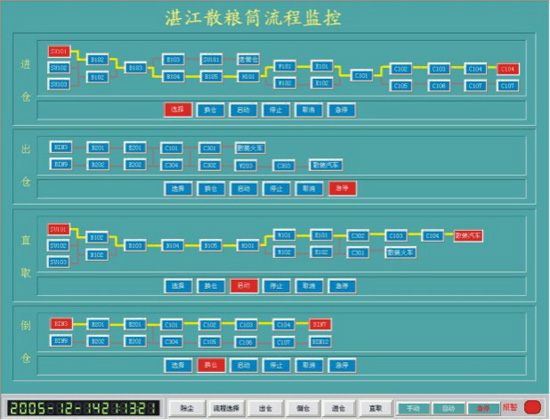Switch to the 直取 bottom bar button
Screen dimensions: 550x420
tap(376, 408)
